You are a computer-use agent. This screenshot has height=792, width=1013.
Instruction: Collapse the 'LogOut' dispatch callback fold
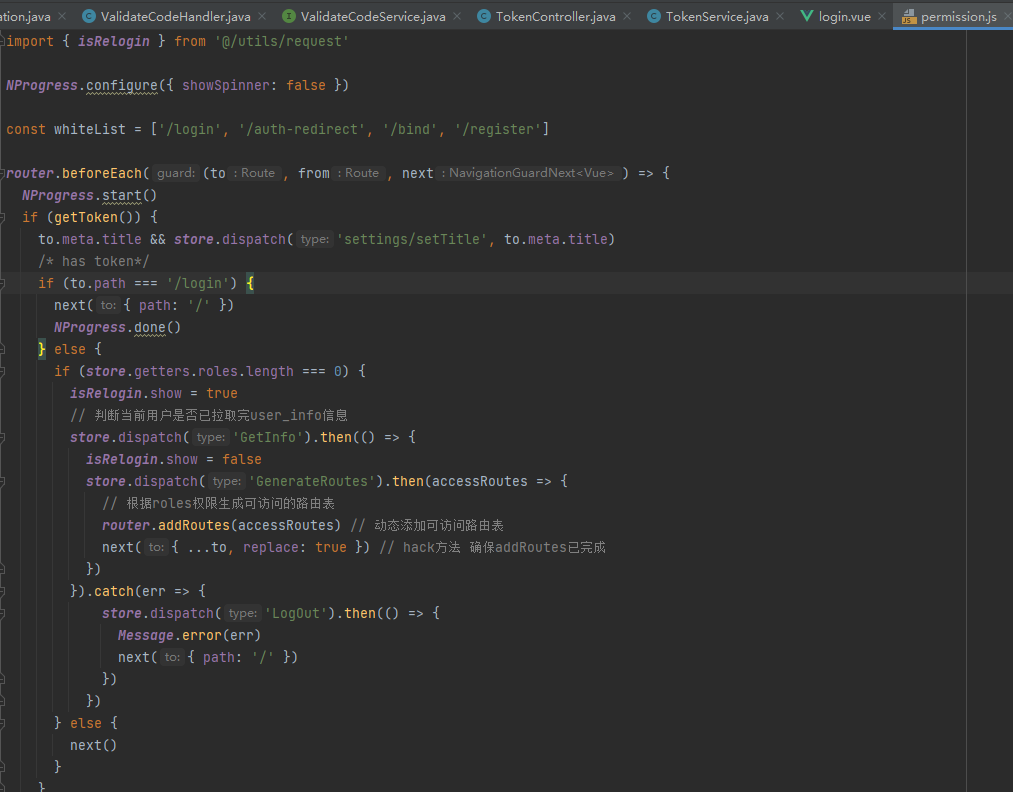(3, 613)
